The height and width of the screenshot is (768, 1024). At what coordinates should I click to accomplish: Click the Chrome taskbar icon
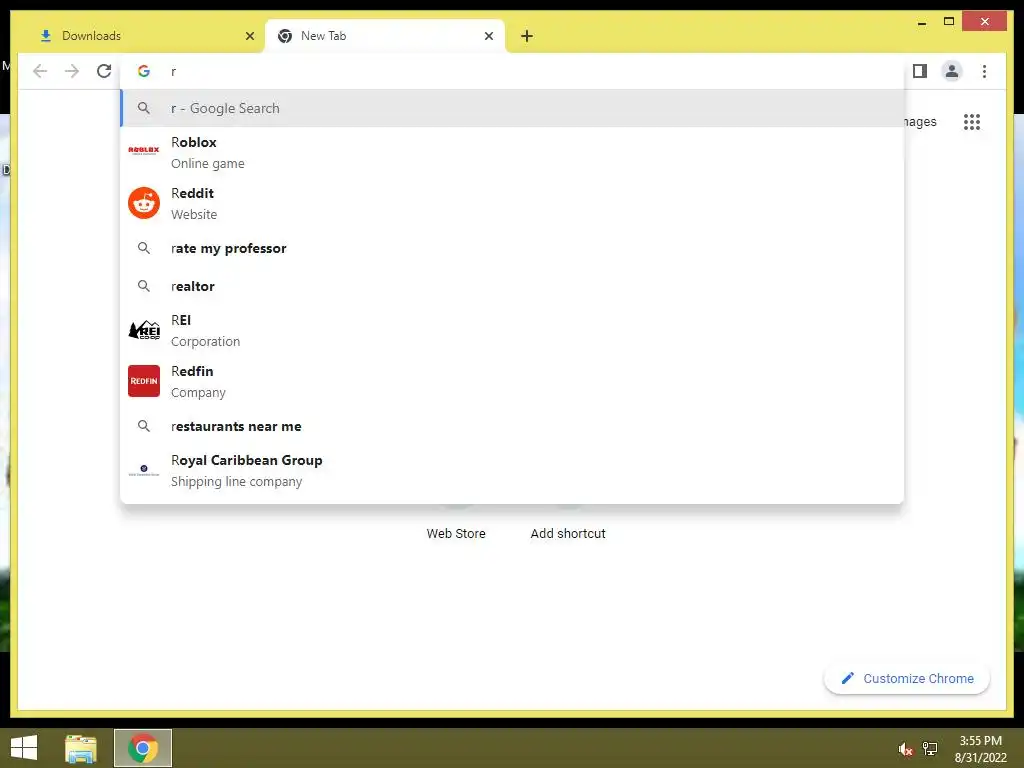pos(143,748)
